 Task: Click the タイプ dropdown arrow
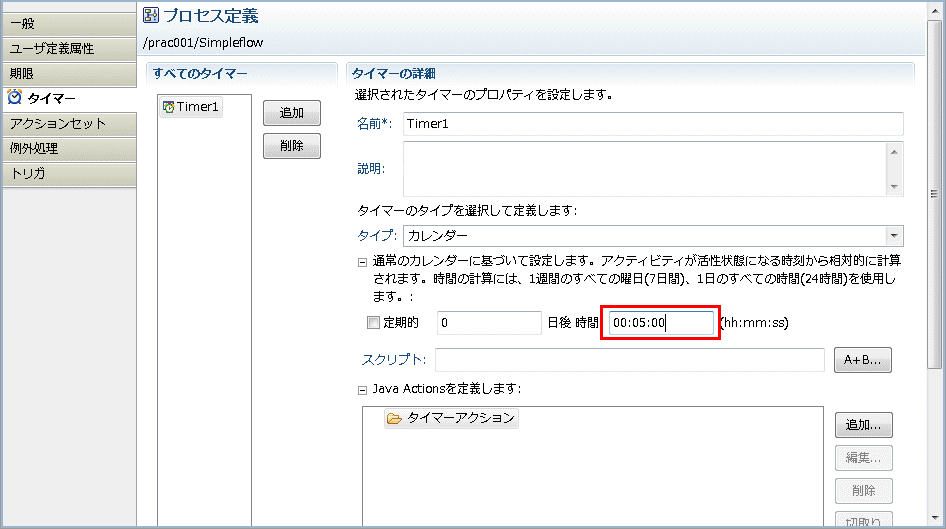point(894,236)
